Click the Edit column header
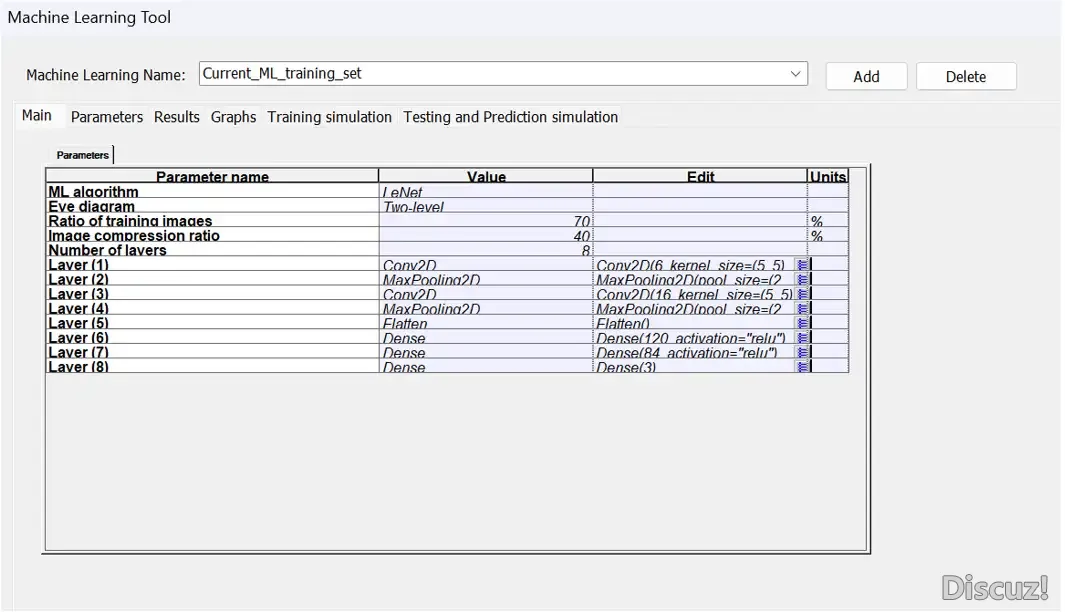Viewport: 1065px width, 612px height. point(700,176)
